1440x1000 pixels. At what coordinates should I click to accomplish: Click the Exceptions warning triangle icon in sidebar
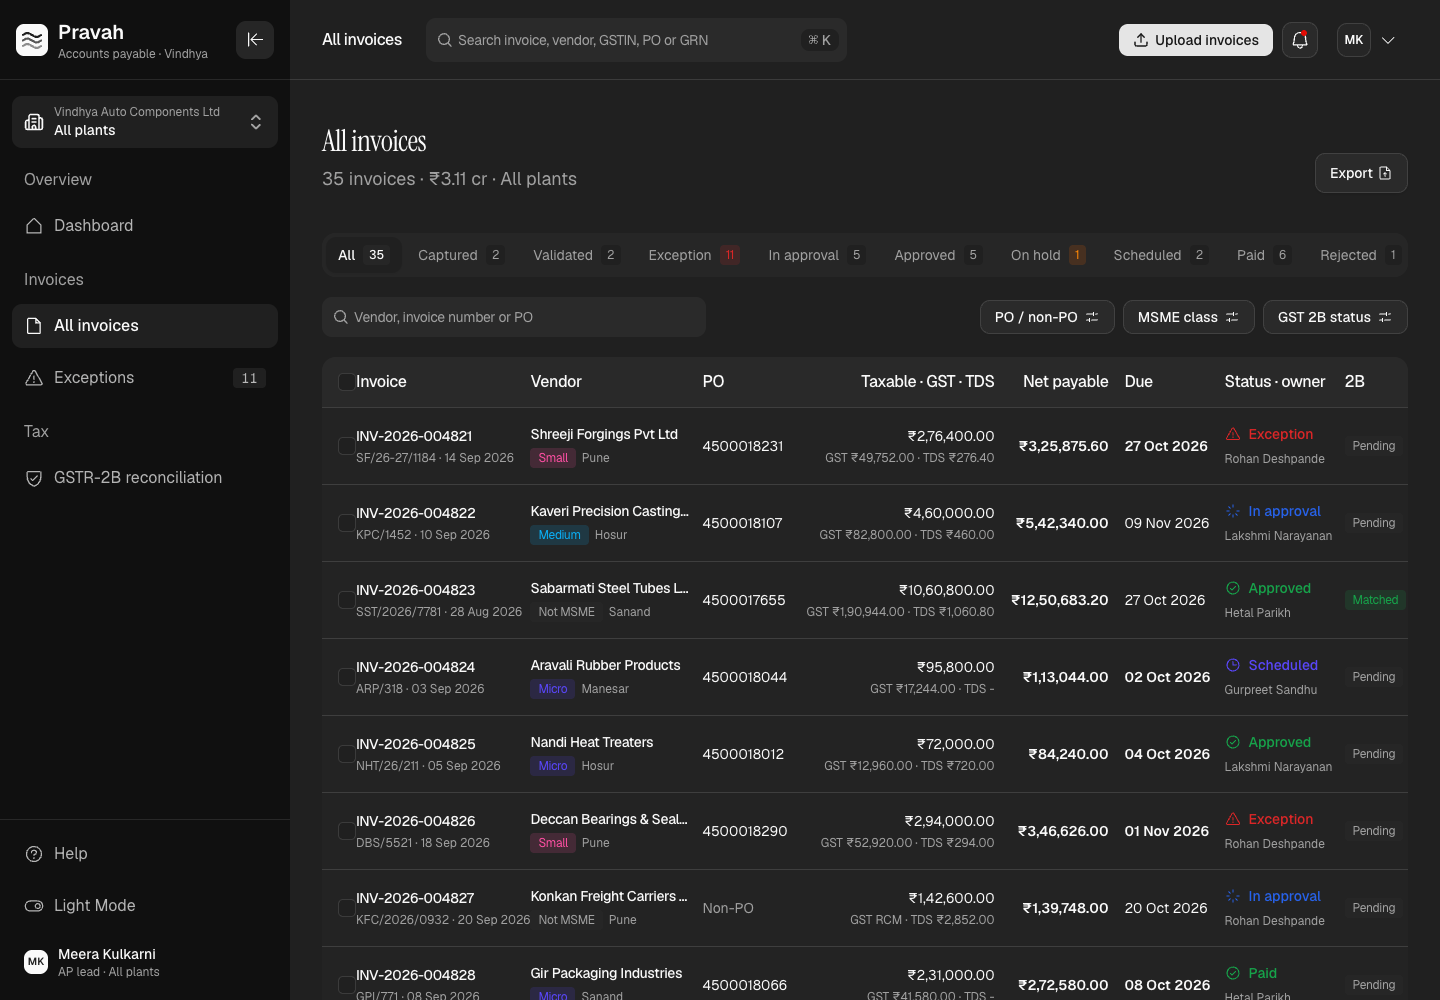coord(34,378)
